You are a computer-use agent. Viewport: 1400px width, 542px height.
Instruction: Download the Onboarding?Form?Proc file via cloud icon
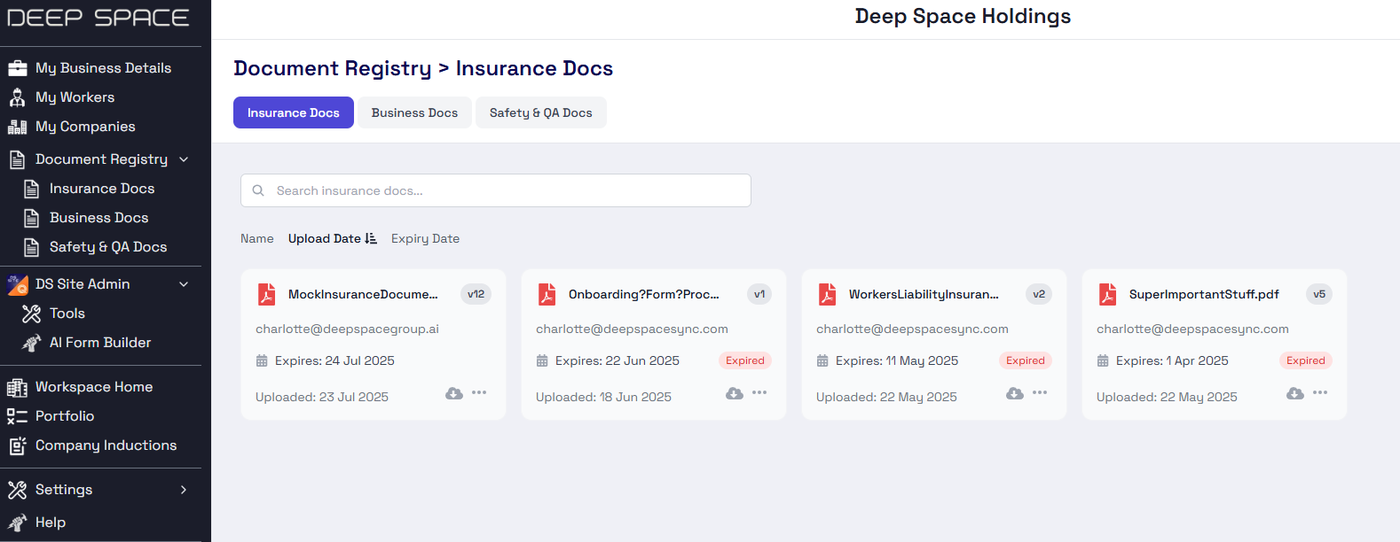click(x=734, y=393)
